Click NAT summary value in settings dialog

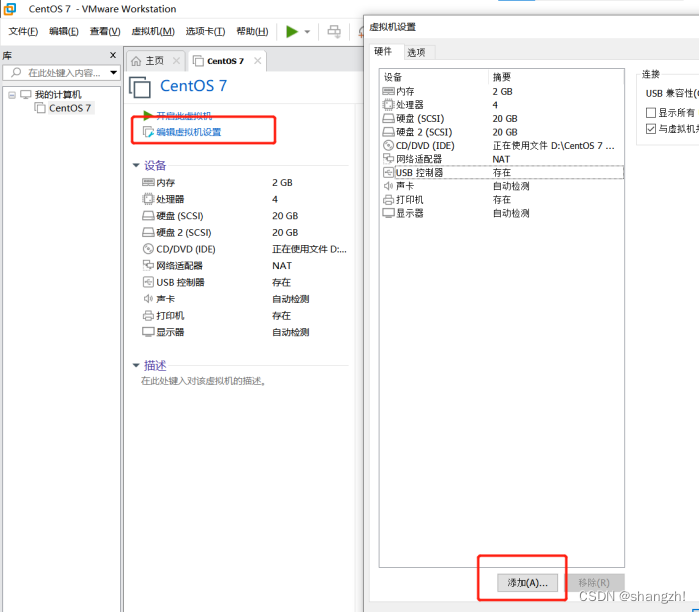pyautogui.click(x=501, y=159)
